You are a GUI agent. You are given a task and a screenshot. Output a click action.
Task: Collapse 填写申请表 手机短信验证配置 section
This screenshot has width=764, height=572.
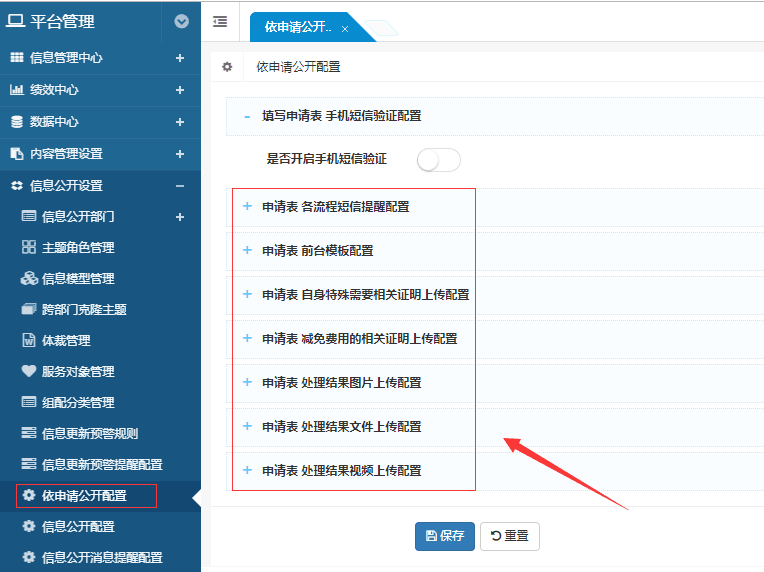point(247,116)
